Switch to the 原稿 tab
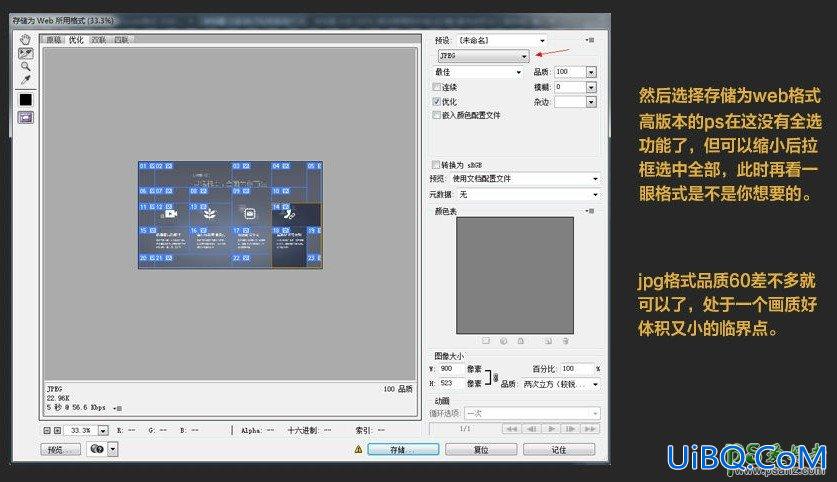This screenshot has width=837, height=482. pos(53,40)
